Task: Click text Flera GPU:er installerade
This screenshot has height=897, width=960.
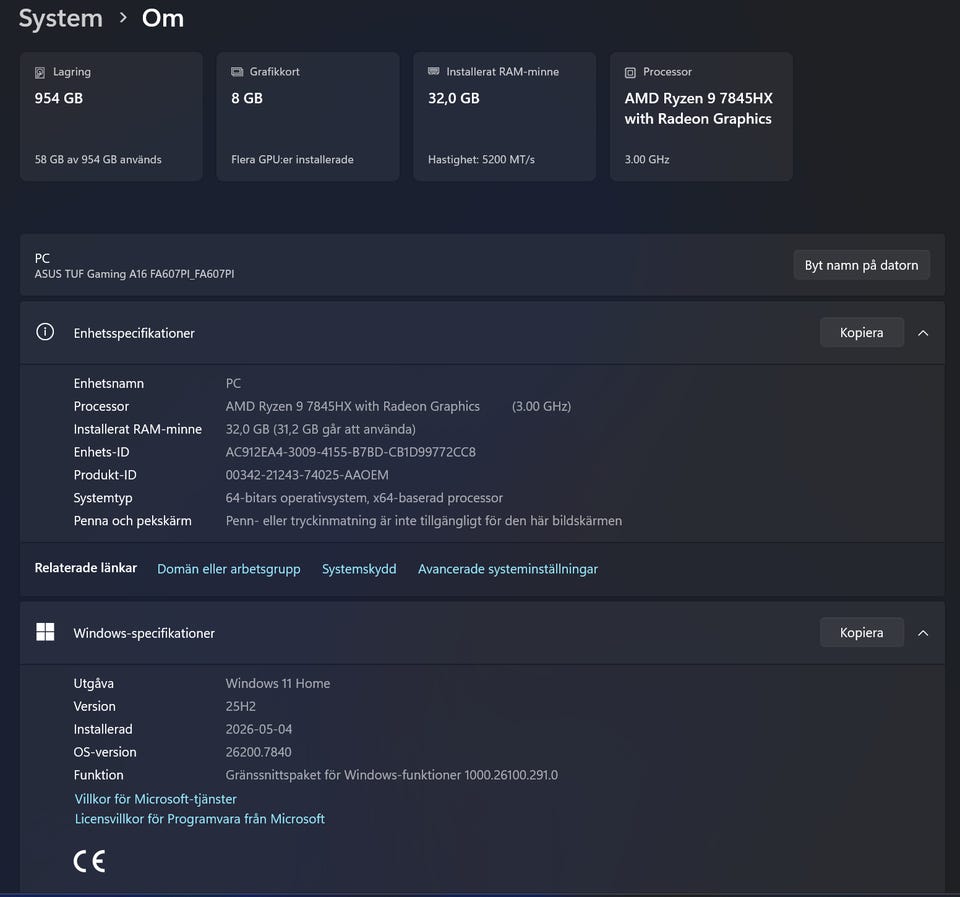Action: coord(292,159)
